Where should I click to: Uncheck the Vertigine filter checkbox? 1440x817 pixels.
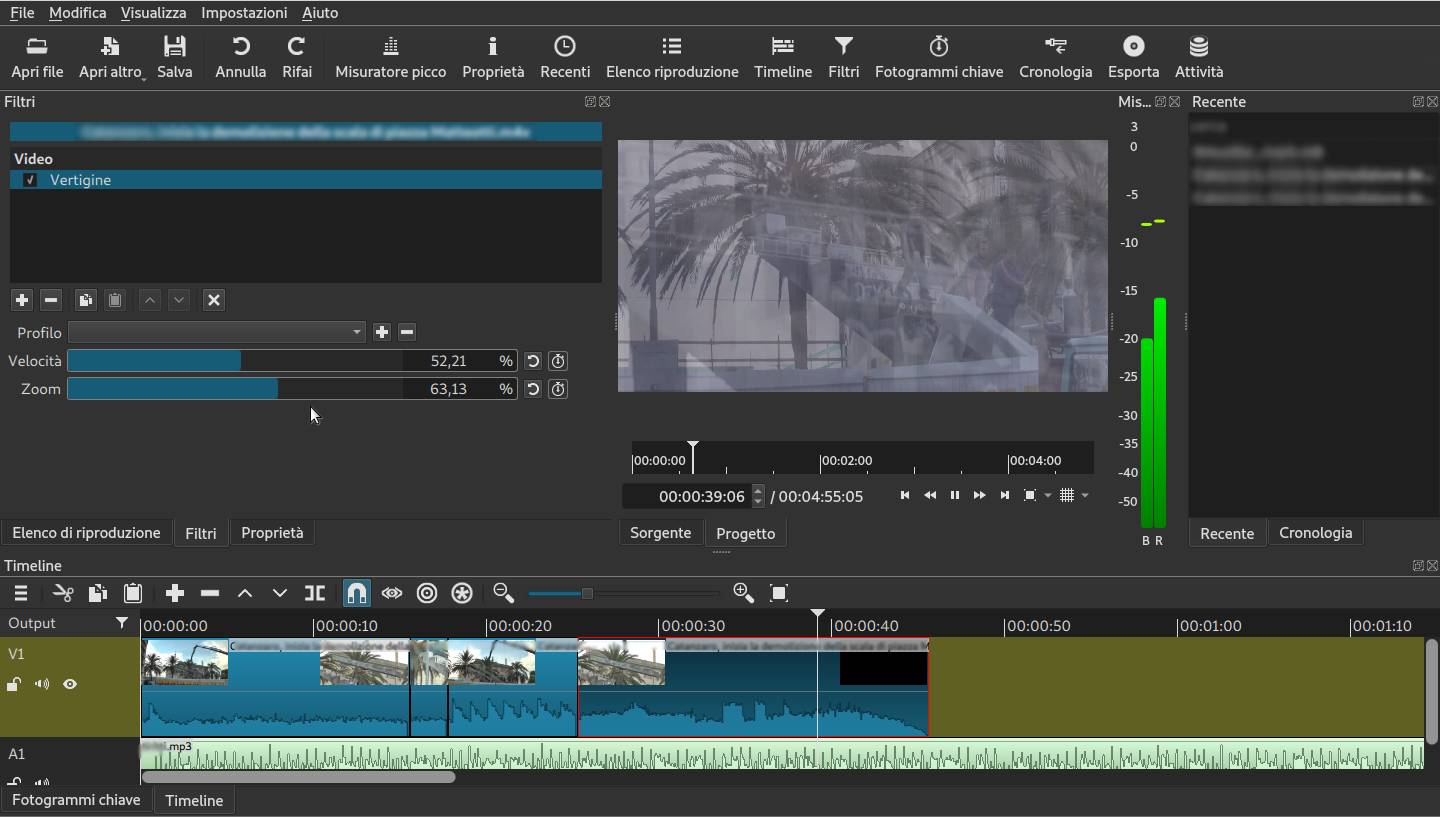tap(30, 180)
